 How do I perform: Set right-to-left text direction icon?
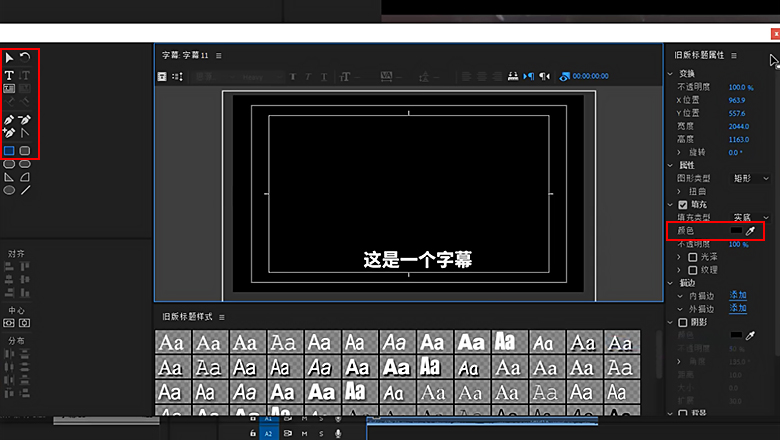click(x=545, y=76)
